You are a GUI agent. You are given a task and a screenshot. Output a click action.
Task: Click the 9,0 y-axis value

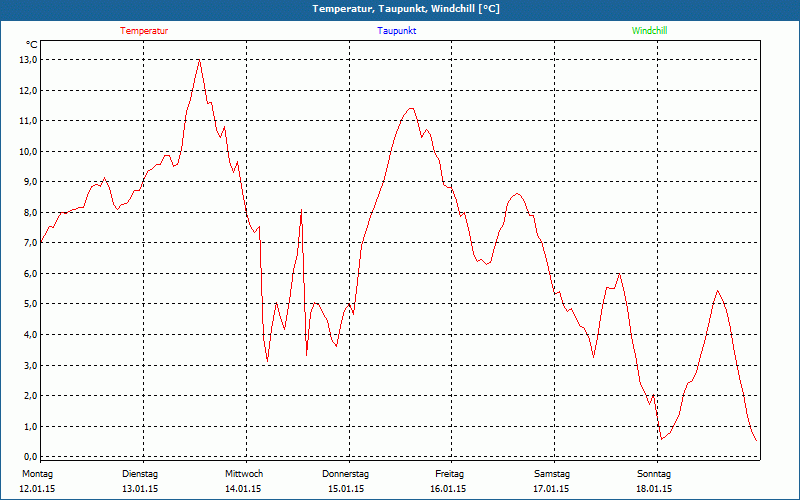(31, 182)
